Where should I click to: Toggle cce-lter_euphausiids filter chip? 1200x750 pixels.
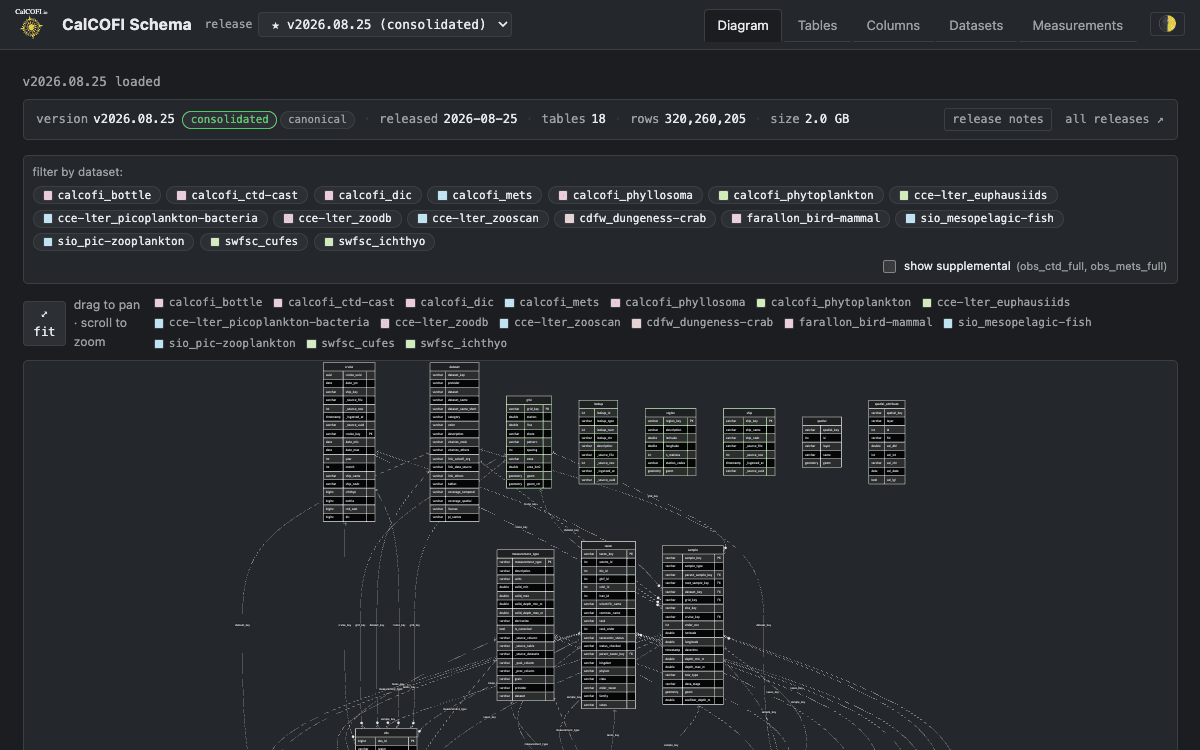(x=974, y=195)
